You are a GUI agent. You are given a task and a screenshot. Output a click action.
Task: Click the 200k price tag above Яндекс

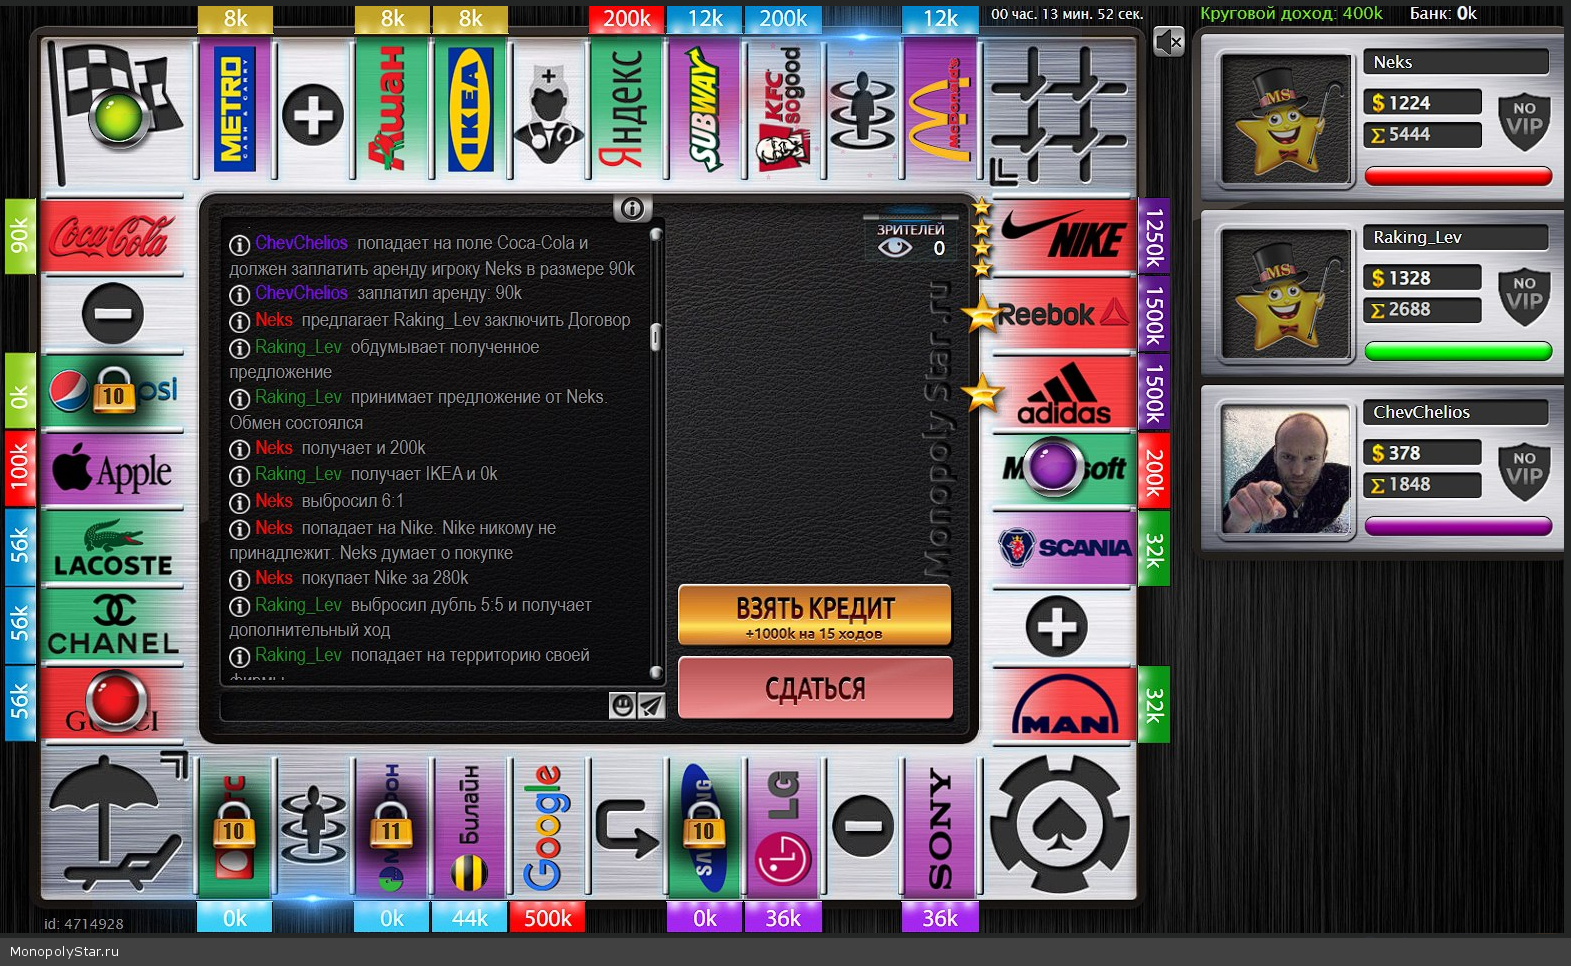[x=626, y=19]
